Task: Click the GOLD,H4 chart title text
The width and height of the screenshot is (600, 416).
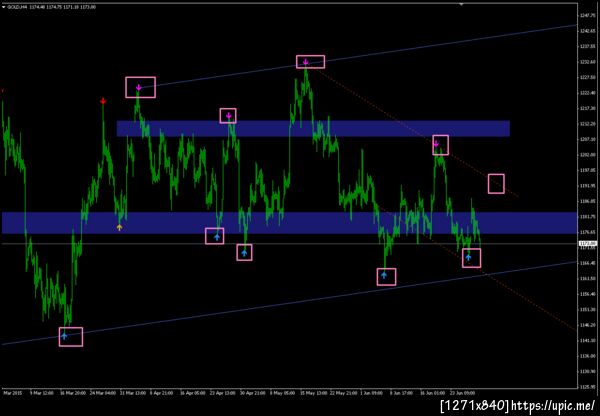Action: pos(16,7)
